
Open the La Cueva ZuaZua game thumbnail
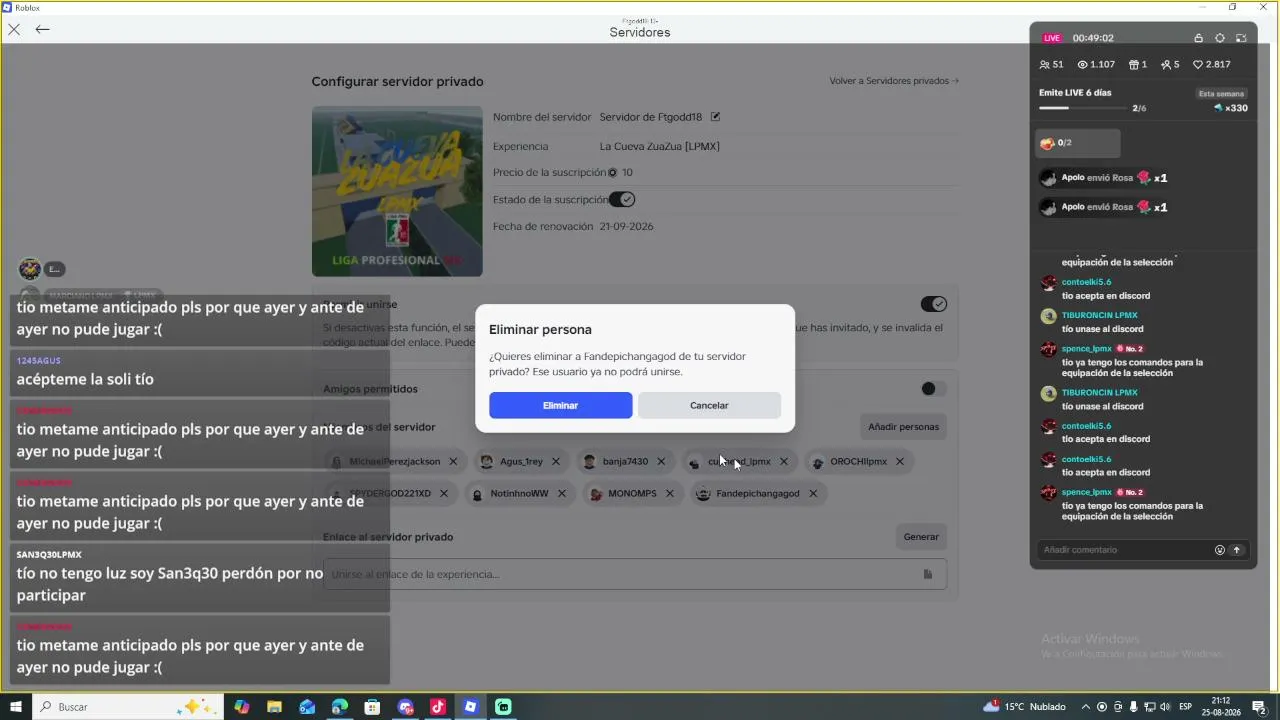point(397,191)
